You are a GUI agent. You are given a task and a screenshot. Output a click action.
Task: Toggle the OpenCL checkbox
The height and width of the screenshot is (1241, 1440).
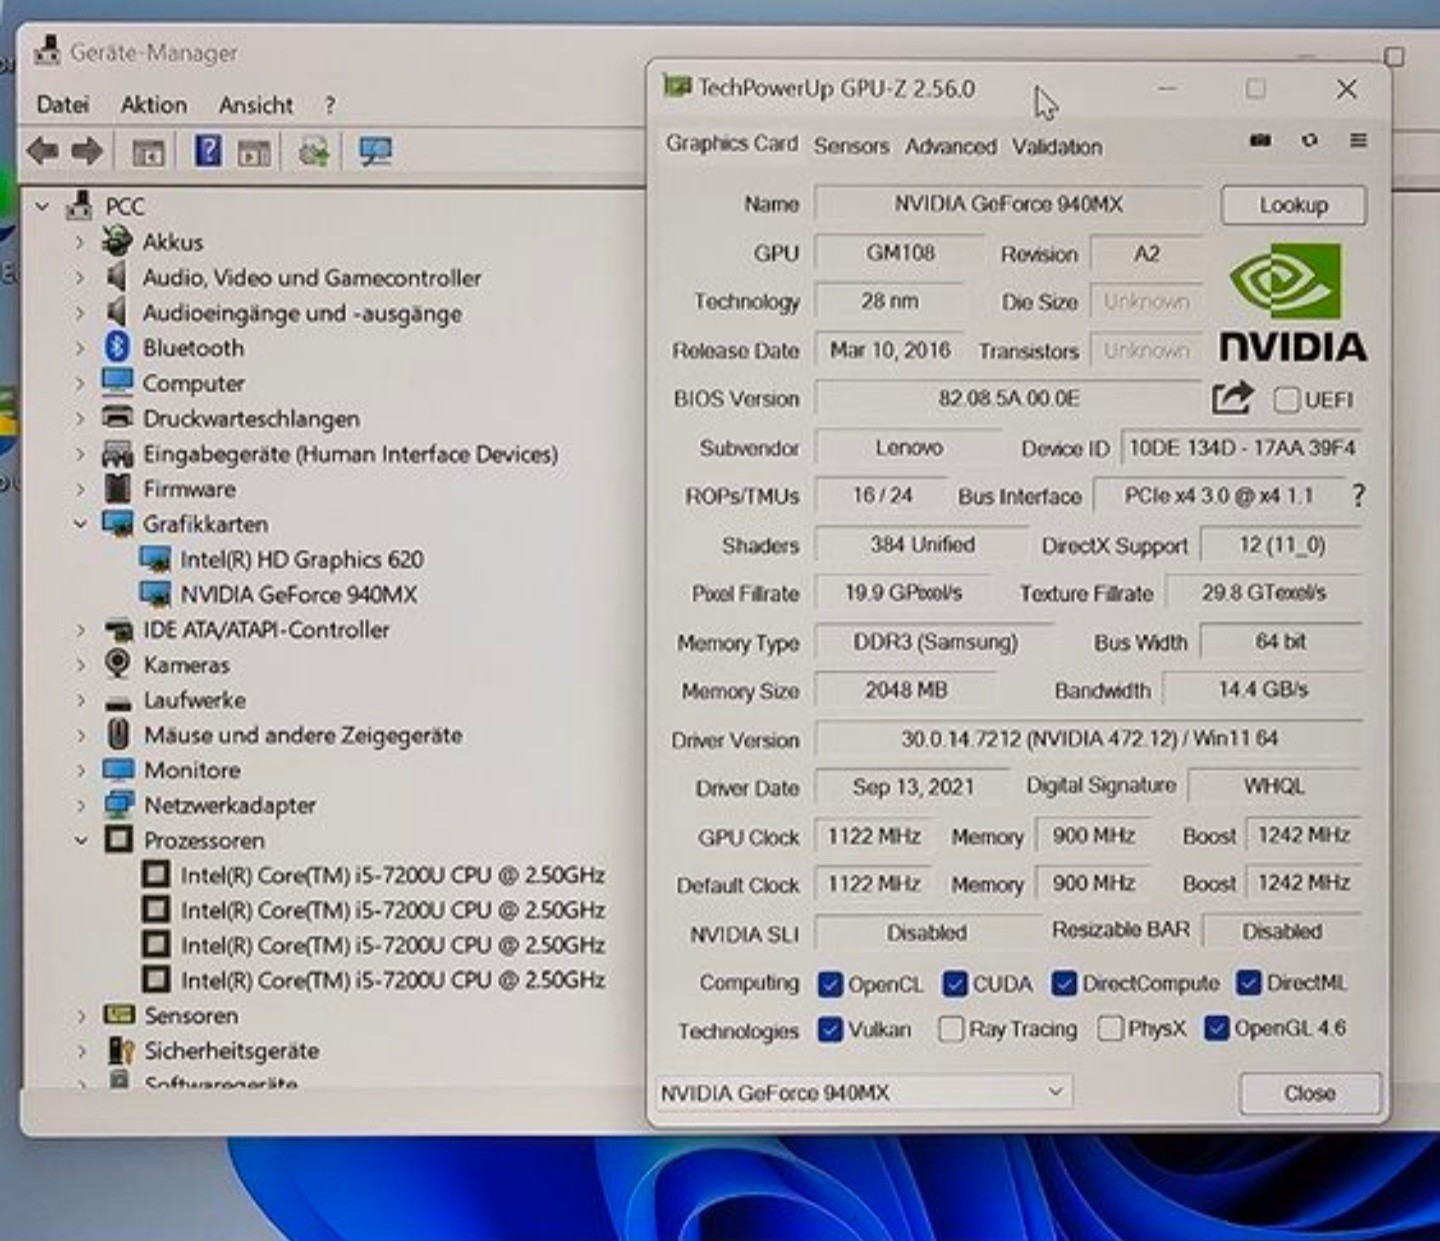pyautogui.click(x=830, y=984)
